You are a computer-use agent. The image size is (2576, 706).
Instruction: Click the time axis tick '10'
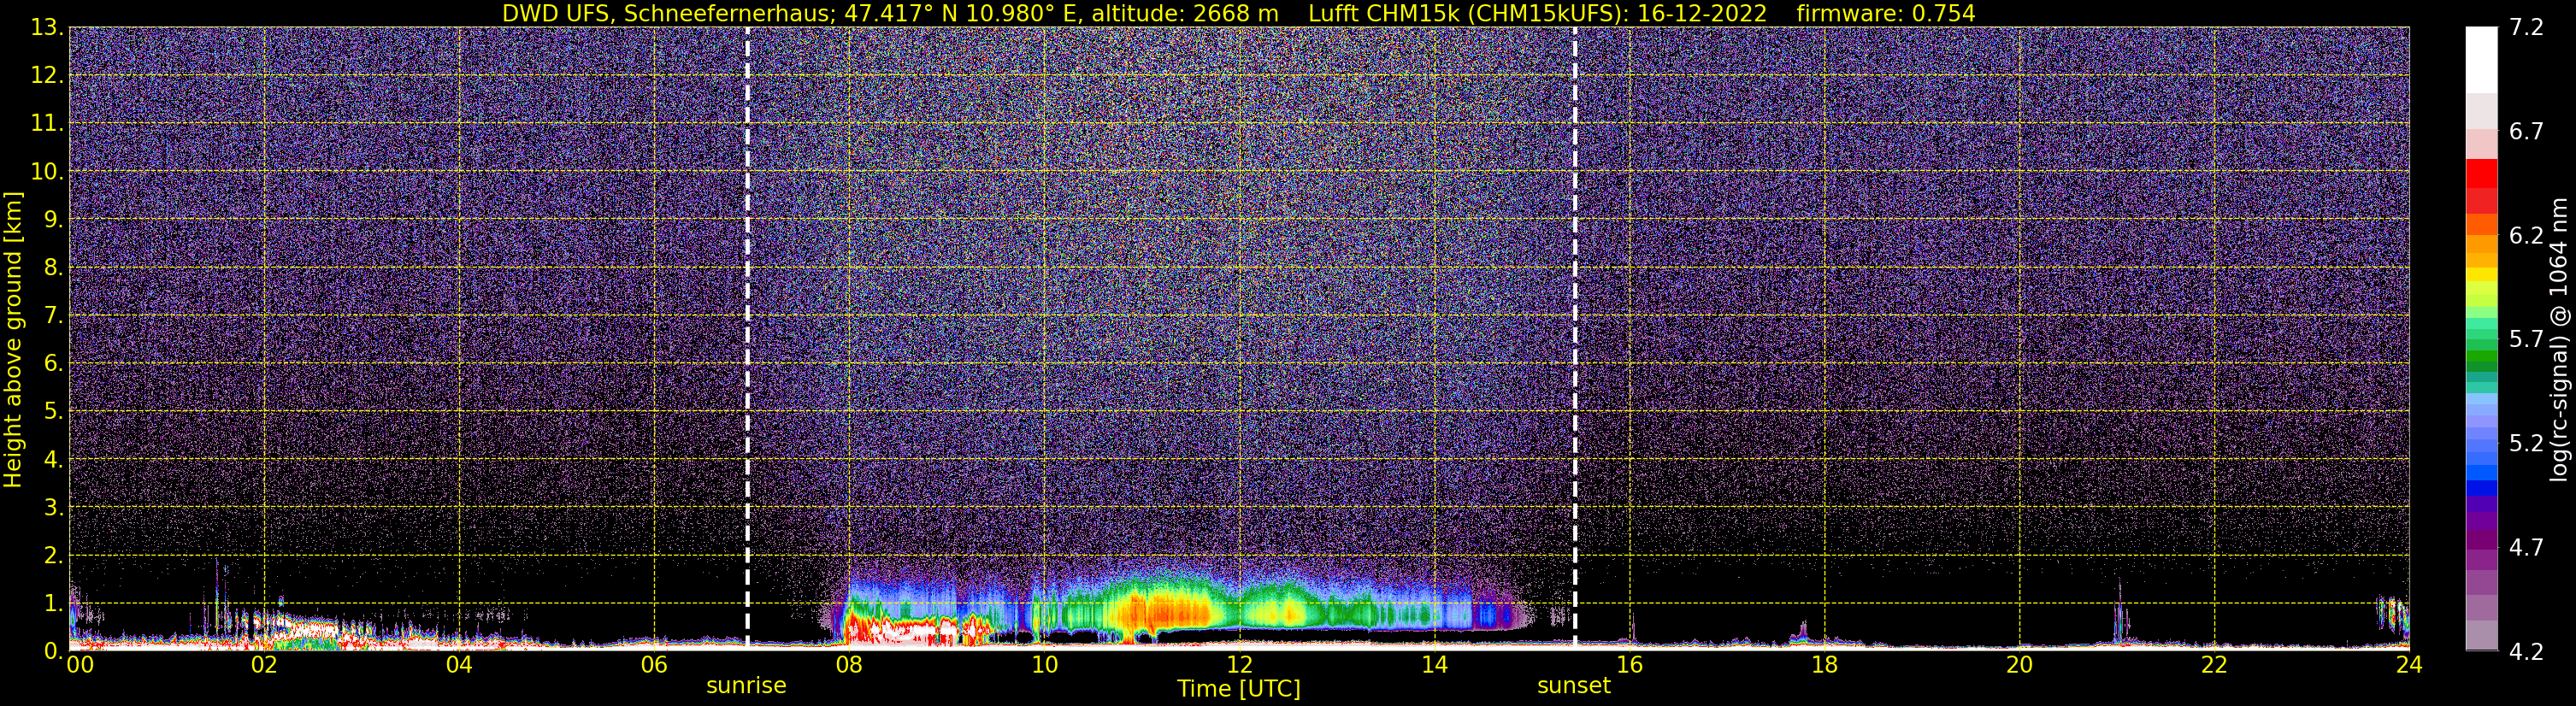(x=1044, y=665)
